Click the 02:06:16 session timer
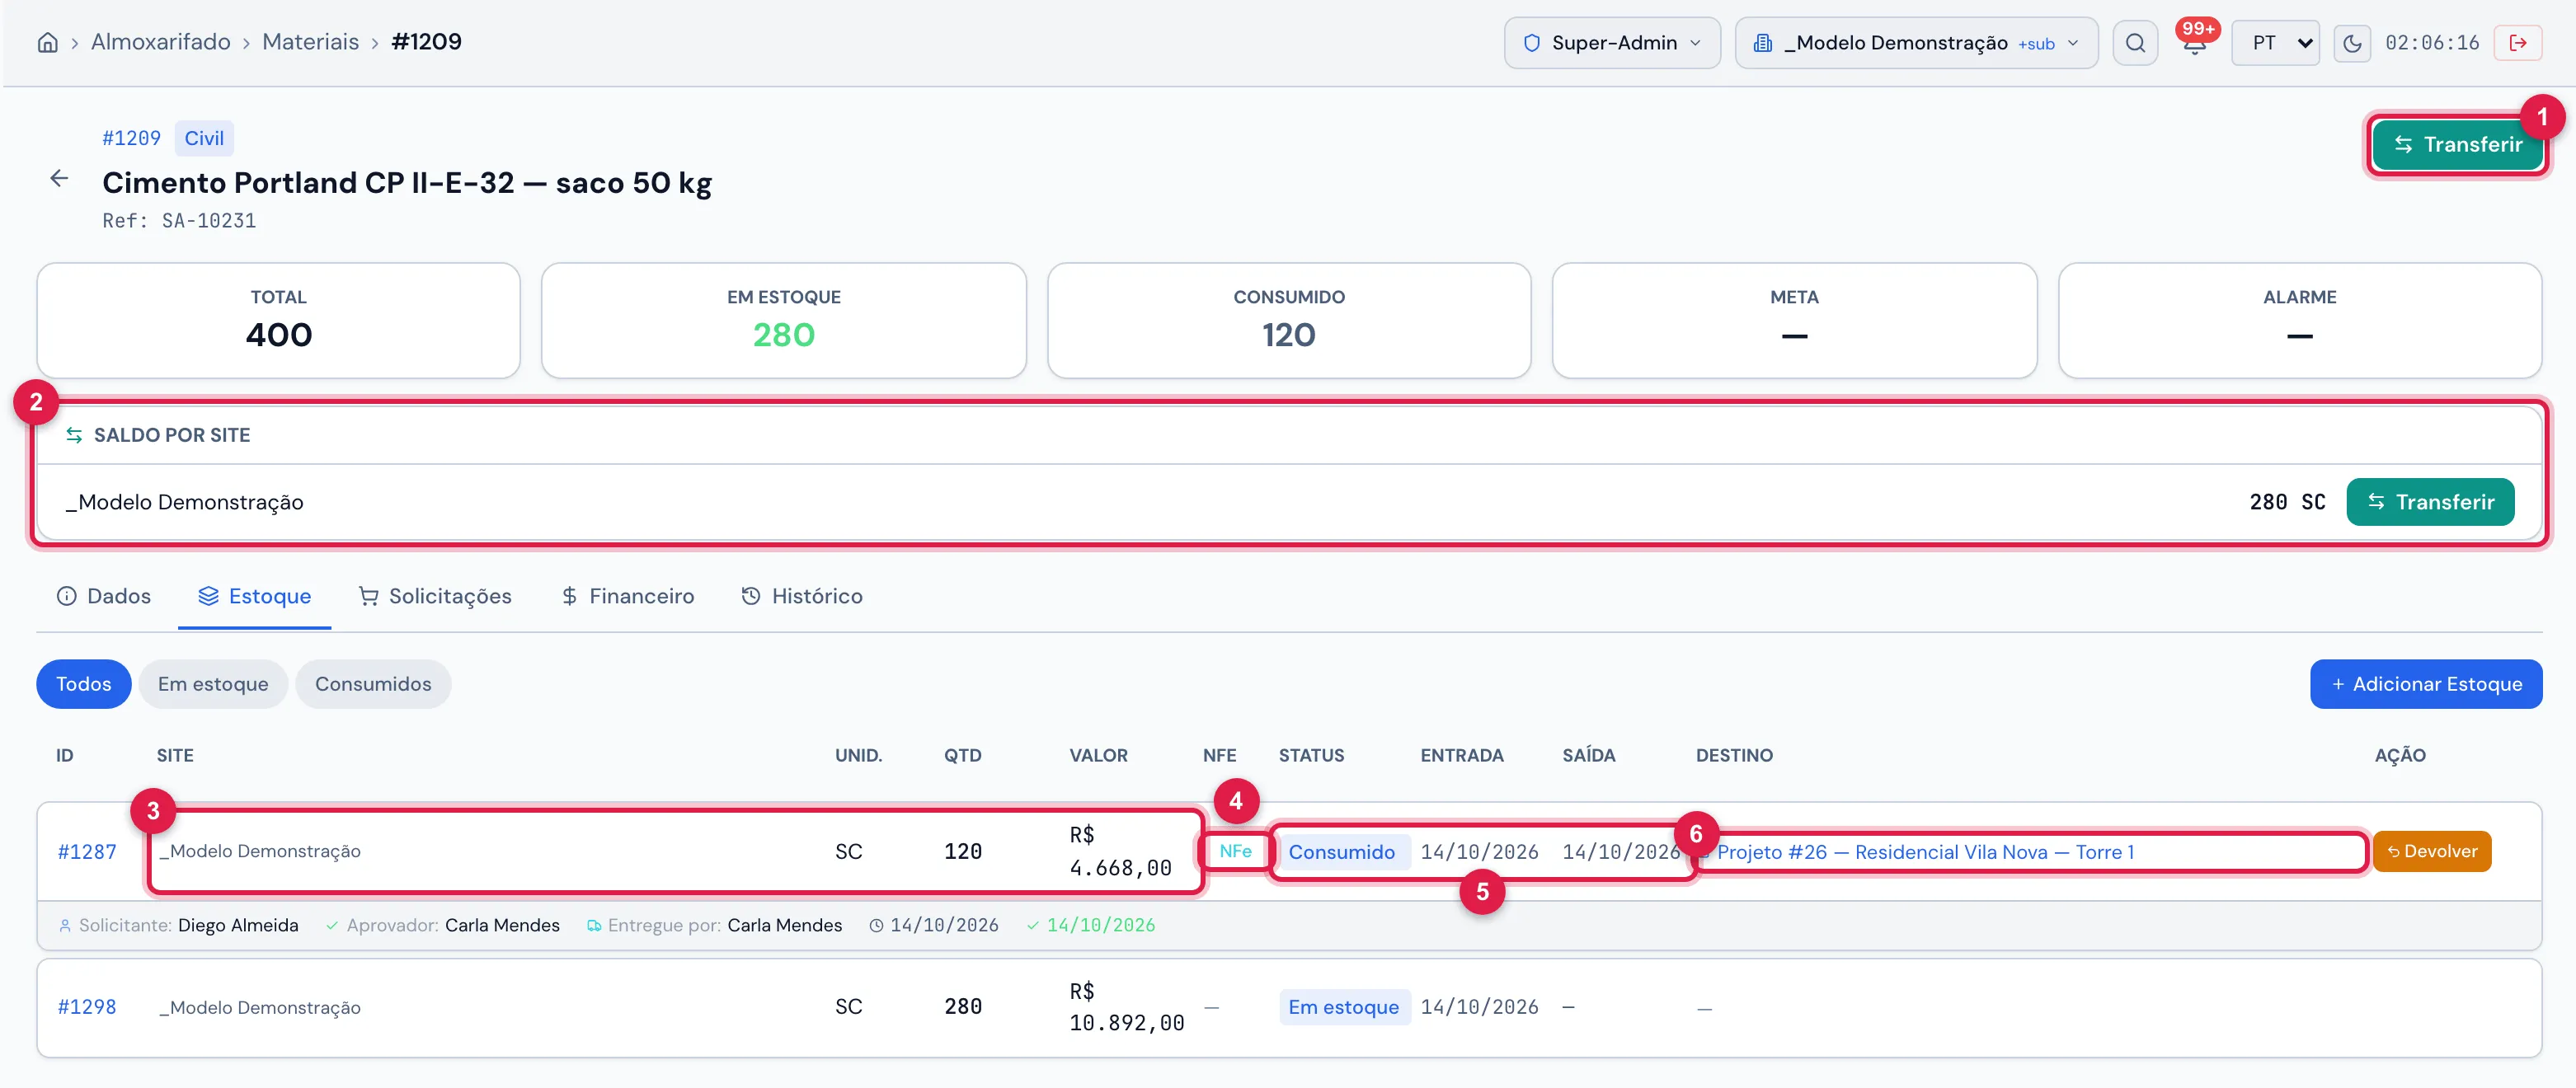The height and width of the screenshot is (1088, 2576). (x=2432, y=43)
